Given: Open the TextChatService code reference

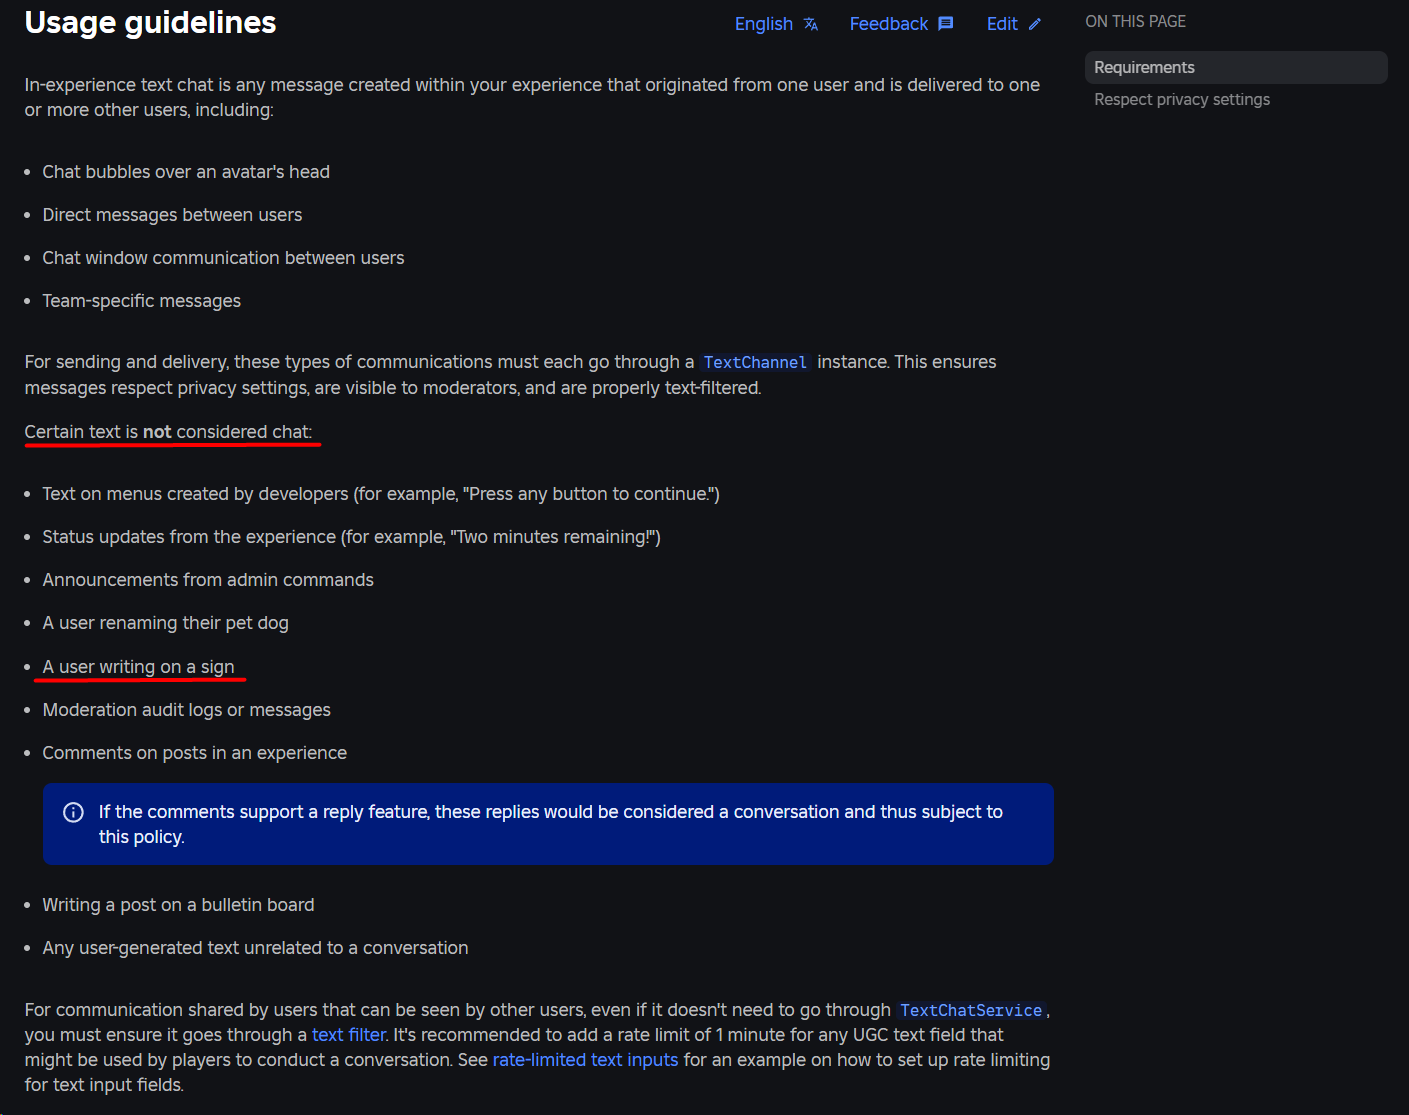Looking at the screenshot, I should point(969,1010).
